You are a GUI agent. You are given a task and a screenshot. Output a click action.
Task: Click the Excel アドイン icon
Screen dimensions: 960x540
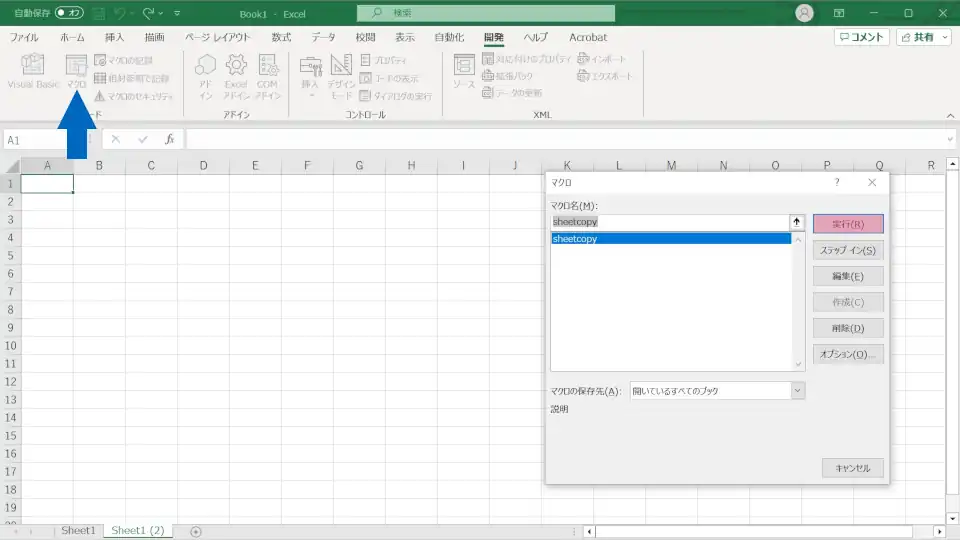click(236, 75)
